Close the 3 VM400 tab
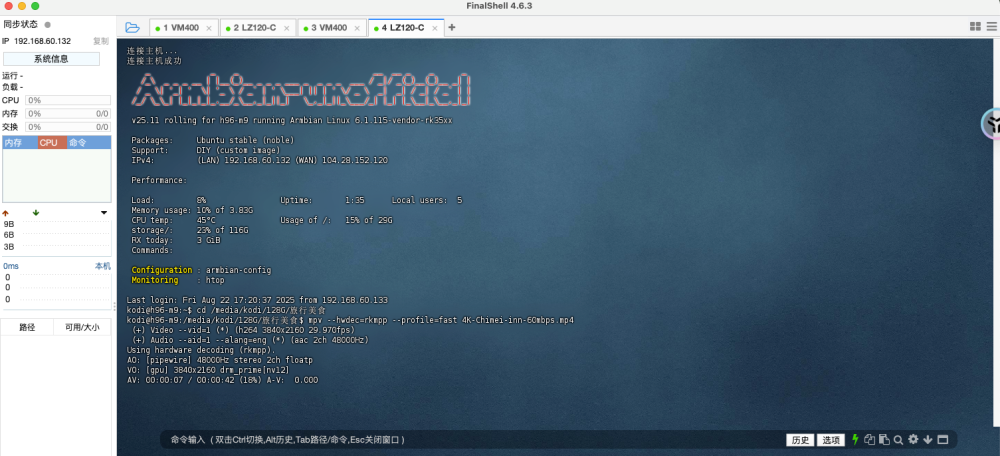 pos(357,28)
